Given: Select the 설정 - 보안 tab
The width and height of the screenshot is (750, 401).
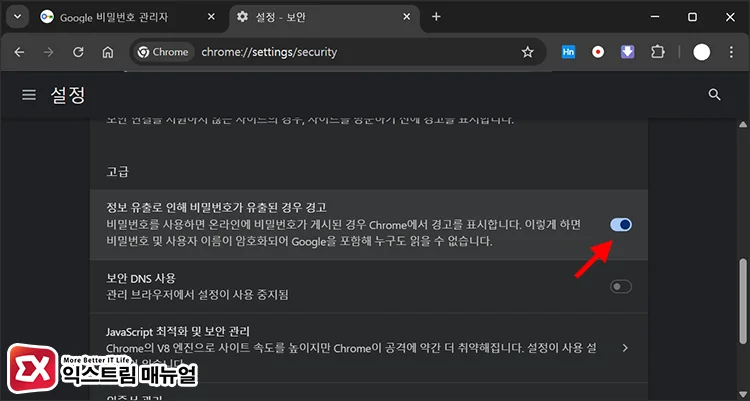Looking at the screenshot, I should pos(324,17).
